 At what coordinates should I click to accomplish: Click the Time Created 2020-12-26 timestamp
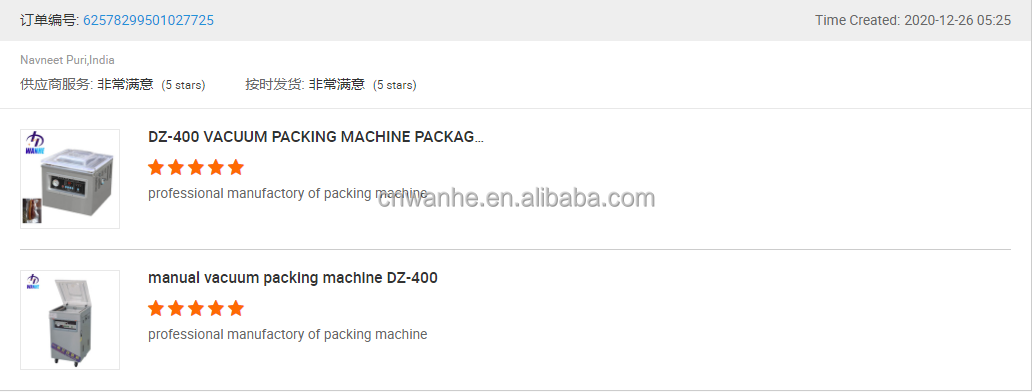click(913, 20)
